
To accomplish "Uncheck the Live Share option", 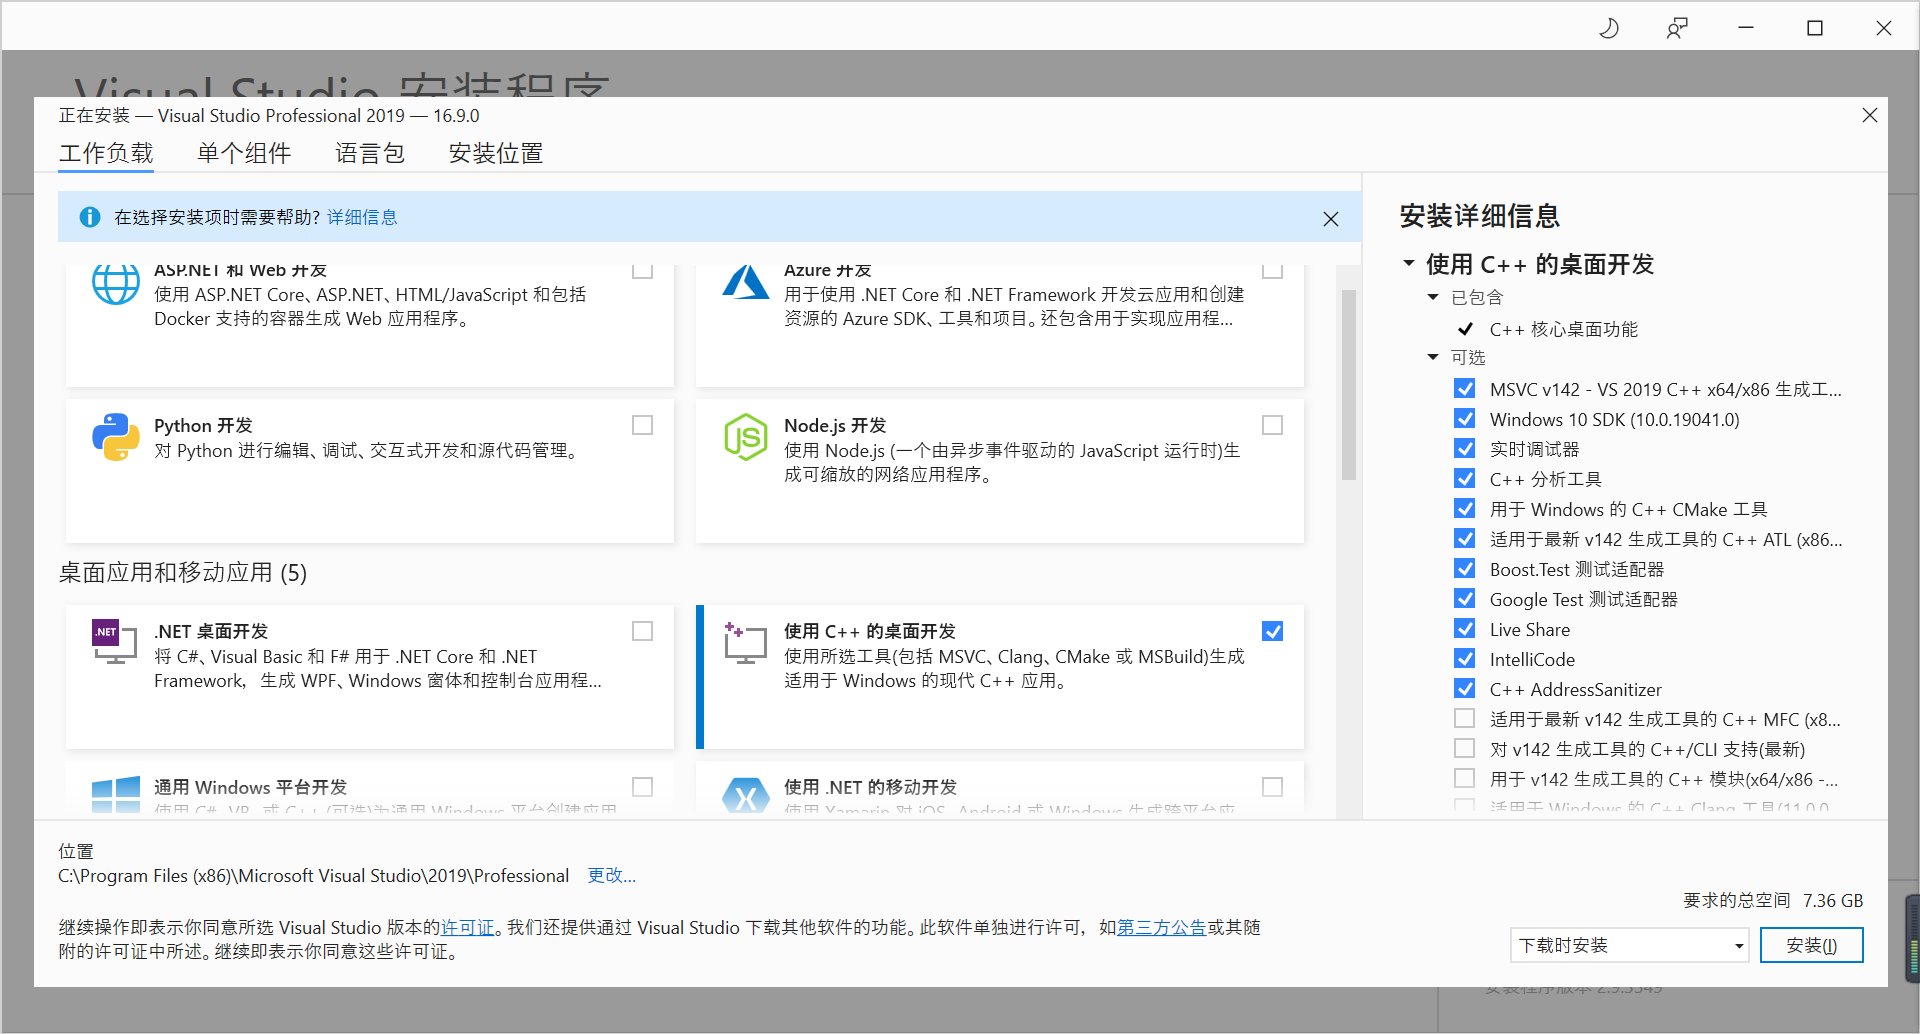I will [1465, 628].
